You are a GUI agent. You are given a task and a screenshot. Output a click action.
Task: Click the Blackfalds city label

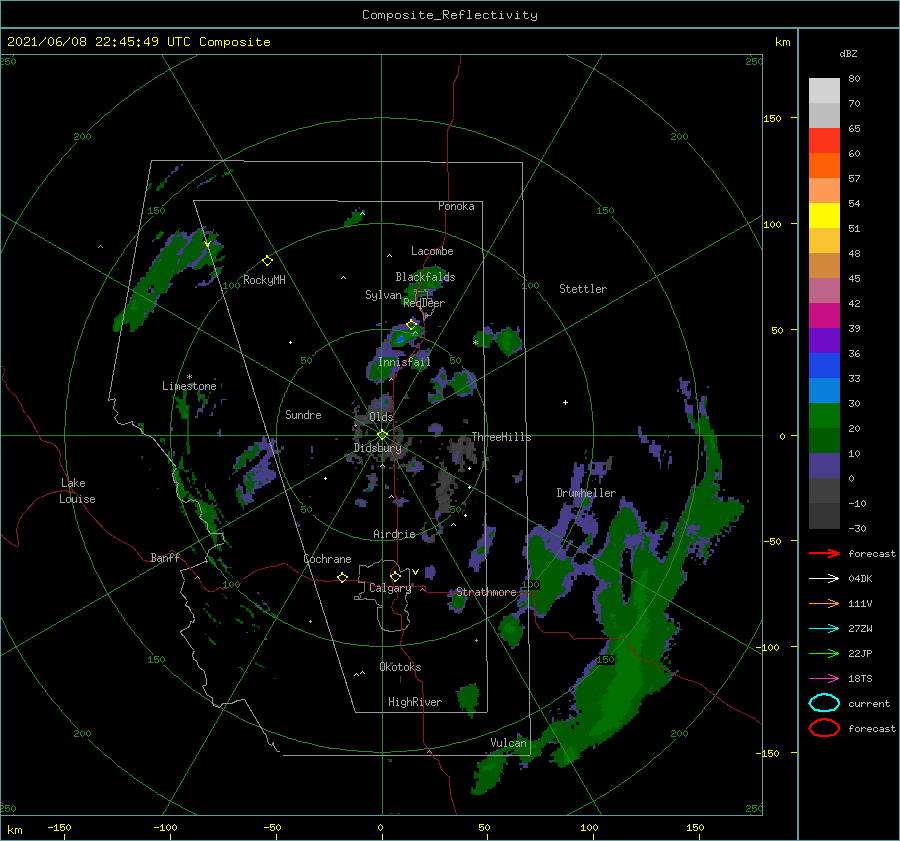pos(425,277)
